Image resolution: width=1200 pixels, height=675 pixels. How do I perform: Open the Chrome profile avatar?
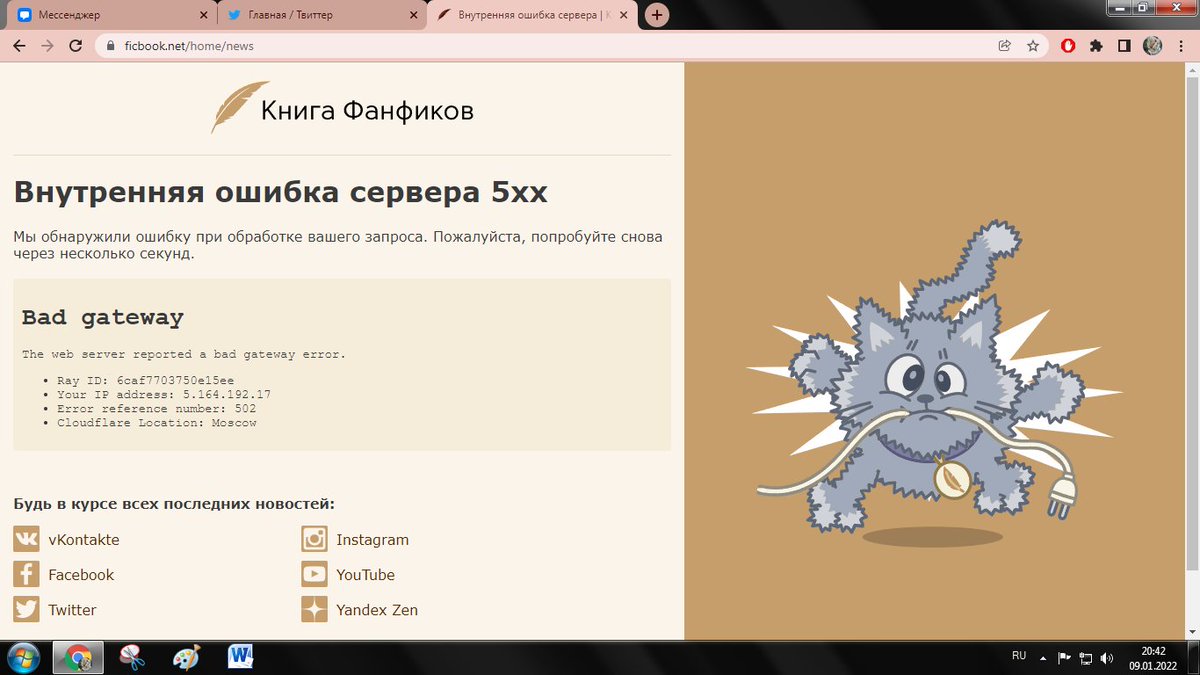1152,45
